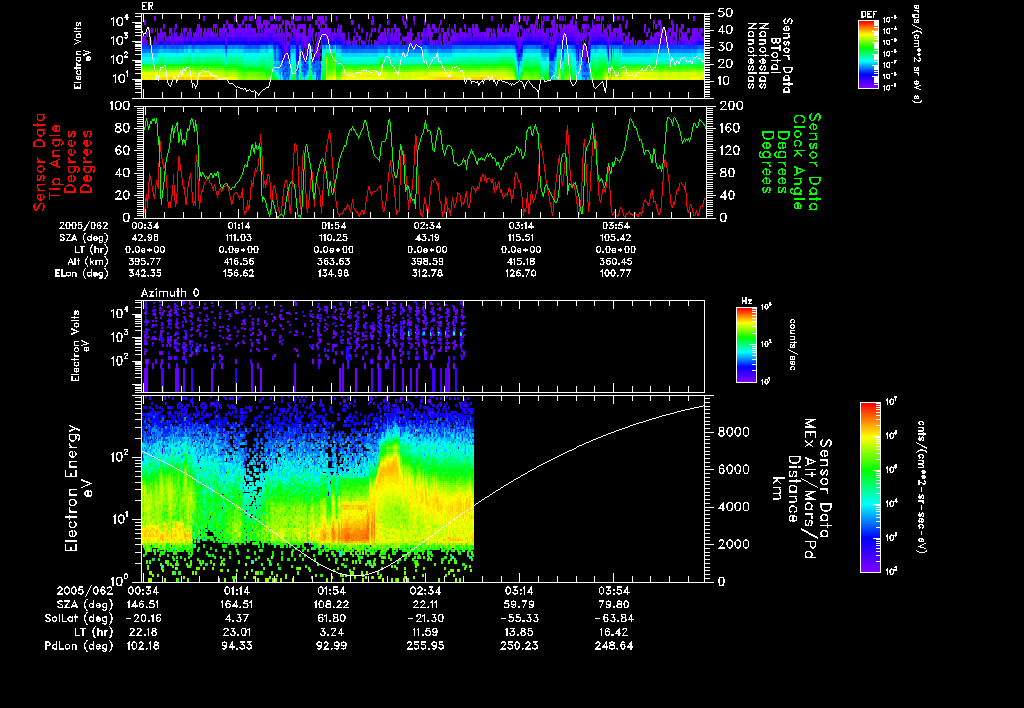Click the altitude value '416.56'
This screenshot has width=1024, height=708.
click(x=238, y=261)
